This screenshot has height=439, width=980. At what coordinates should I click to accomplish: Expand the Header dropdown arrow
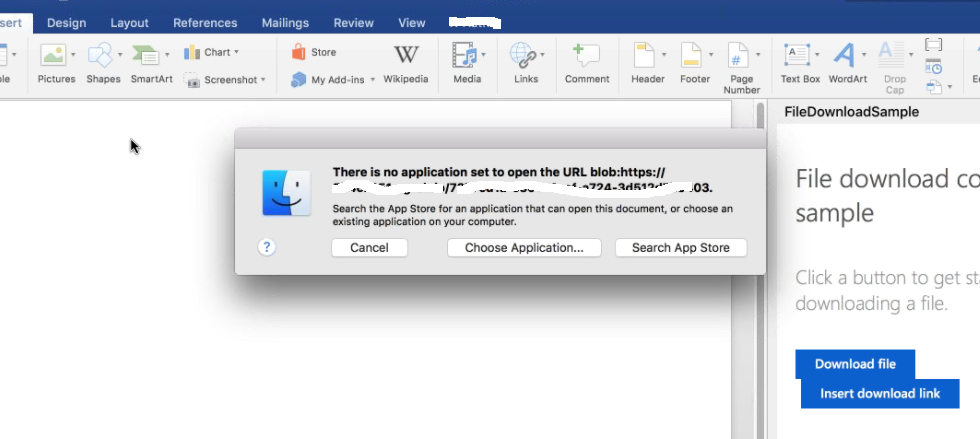[x=663, y=55]
